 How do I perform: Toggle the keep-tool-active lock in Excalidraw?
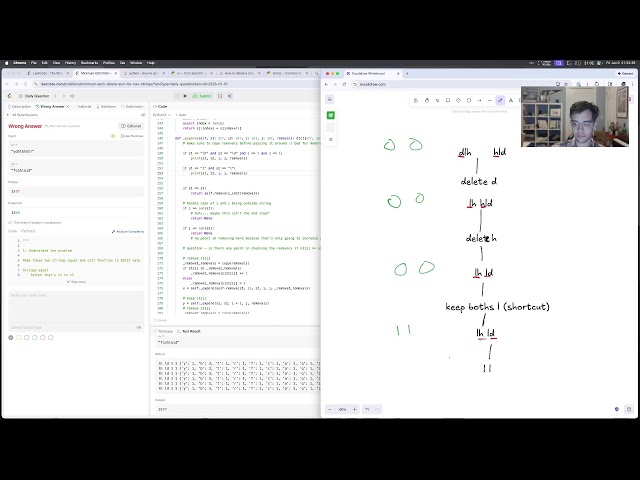pyautogui.click(x=416, y=100)
